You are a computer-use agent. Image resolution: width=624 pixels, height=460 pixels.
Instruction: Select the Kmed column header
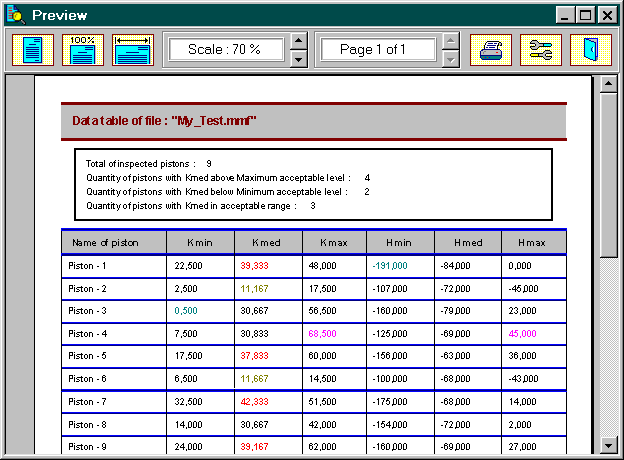268,242
